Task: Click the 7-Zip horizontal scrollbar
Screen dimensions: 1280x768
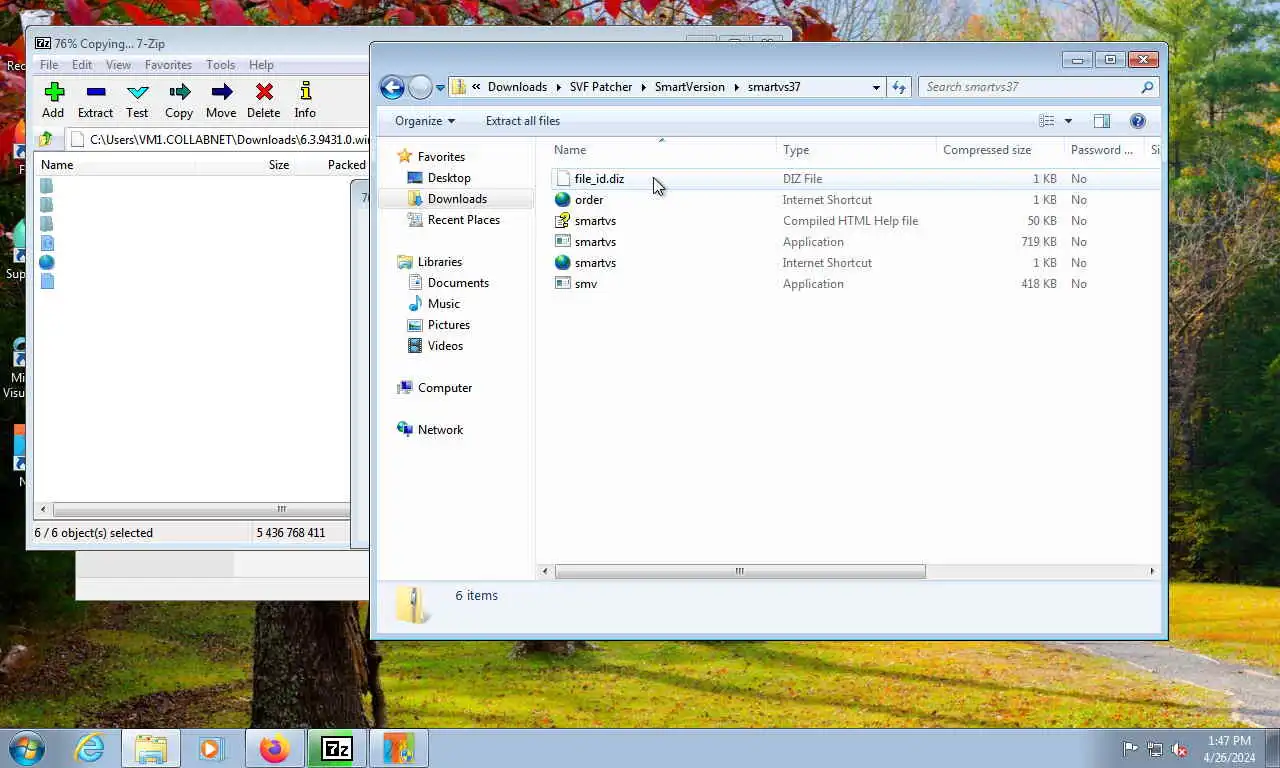Action: click(200, 509)
